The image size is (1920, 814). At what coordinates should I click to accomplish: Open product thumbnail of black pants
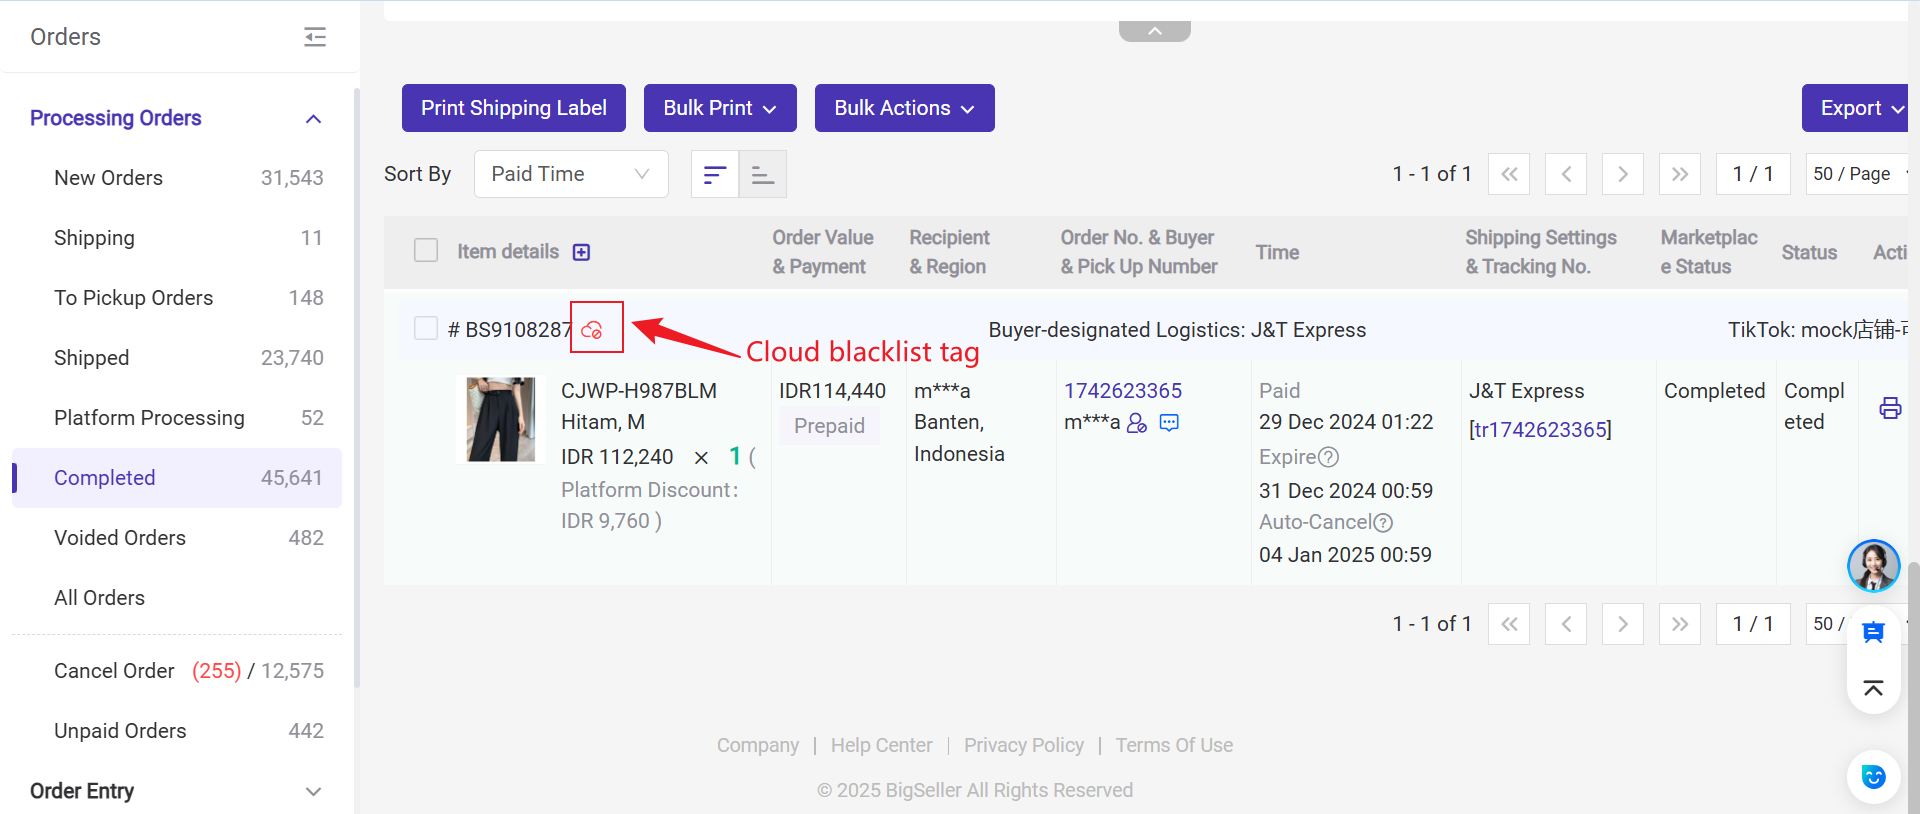[501, 419]
